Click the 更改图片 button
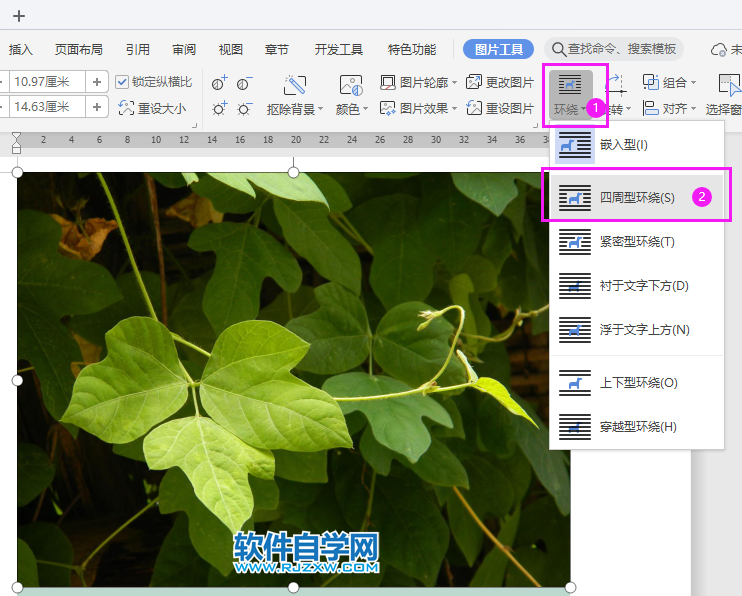742x596 pixels. (x=500, y=82)
